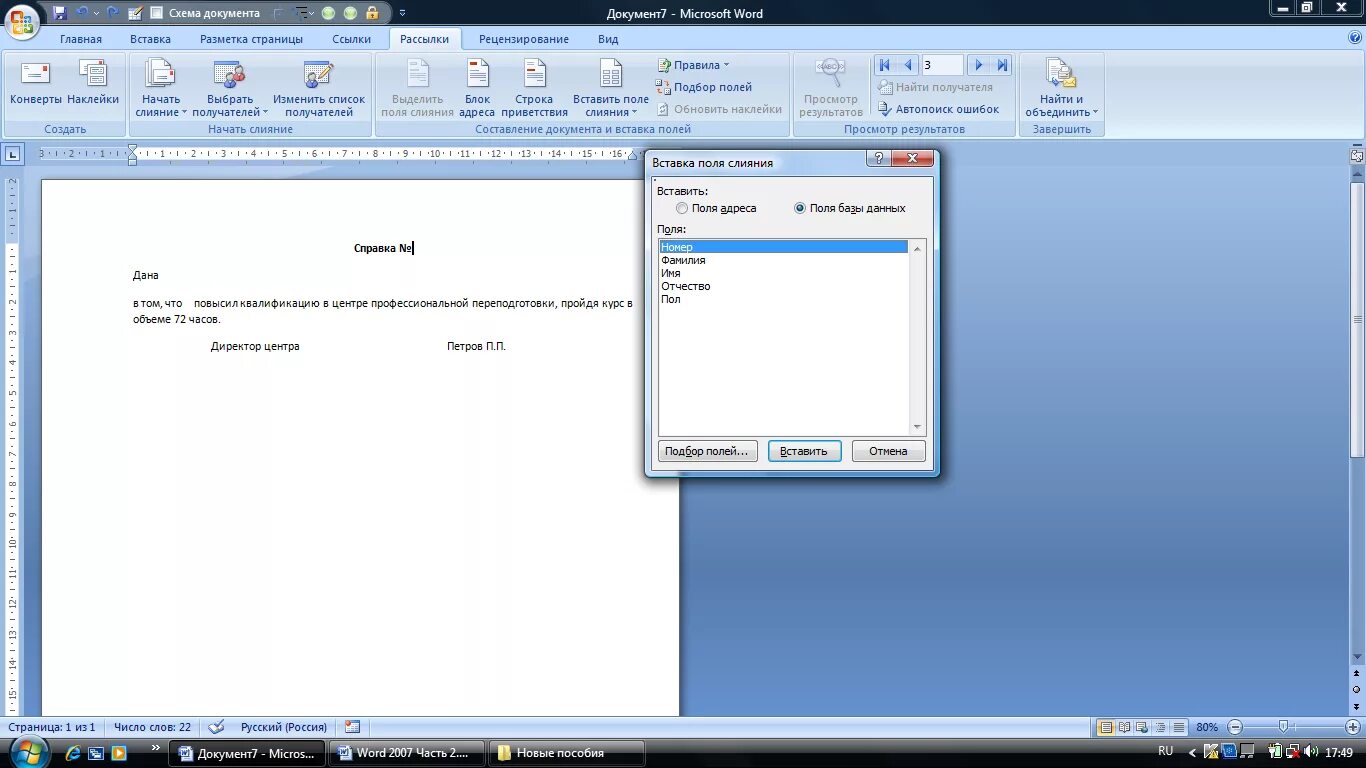Go to next record arrow
Viewport: 1366px width, 768px height.
pos(979,65)
